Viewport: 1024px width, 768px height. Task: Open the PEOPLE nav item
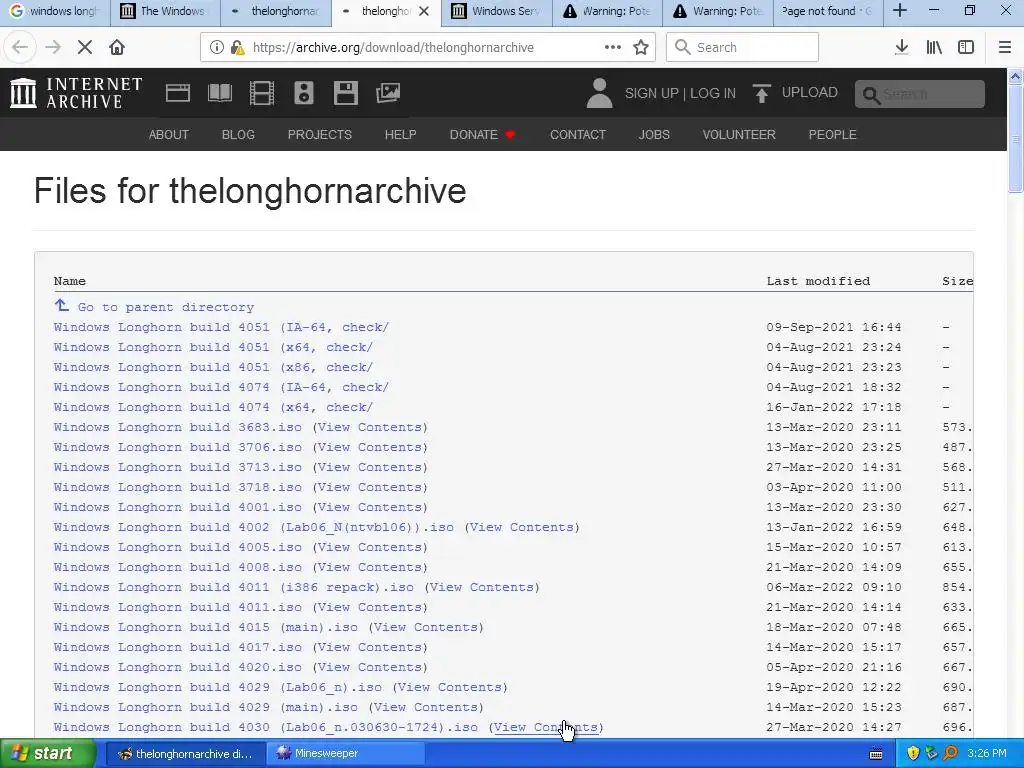point(832,135)
